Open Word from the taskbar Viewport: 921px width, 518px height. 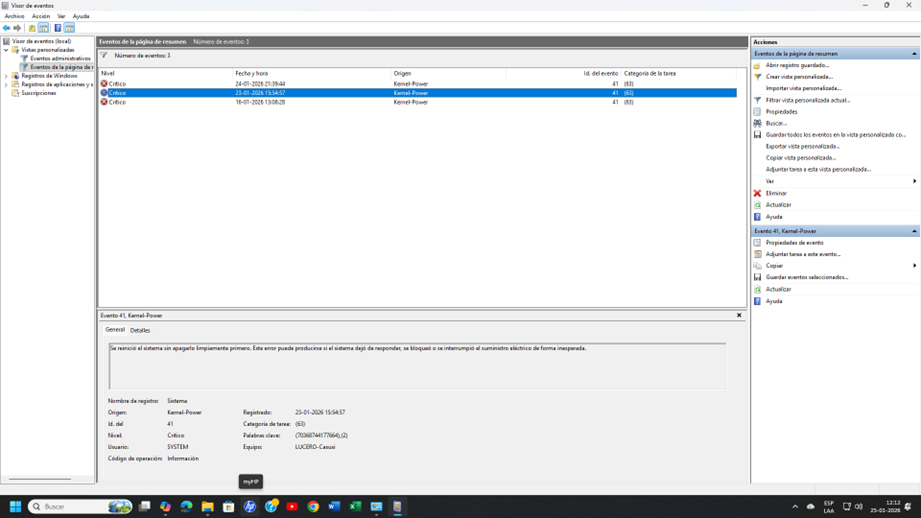click(x=334, y=506)
